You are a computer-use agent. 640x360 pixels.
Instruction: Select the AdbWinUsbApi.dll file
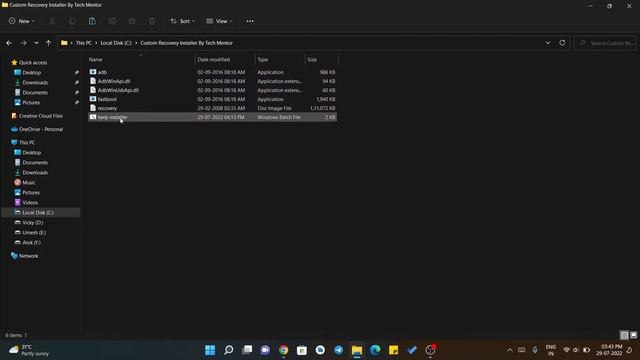pyautogui.click(x=212, y=90)
